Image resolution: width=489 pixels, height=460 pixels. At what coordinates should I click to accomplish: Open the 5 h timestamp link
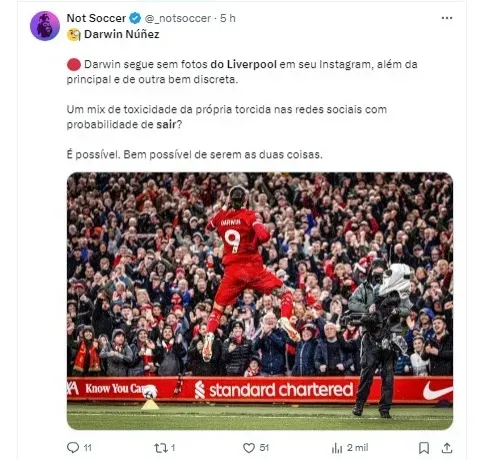click(x=228, y=18)
